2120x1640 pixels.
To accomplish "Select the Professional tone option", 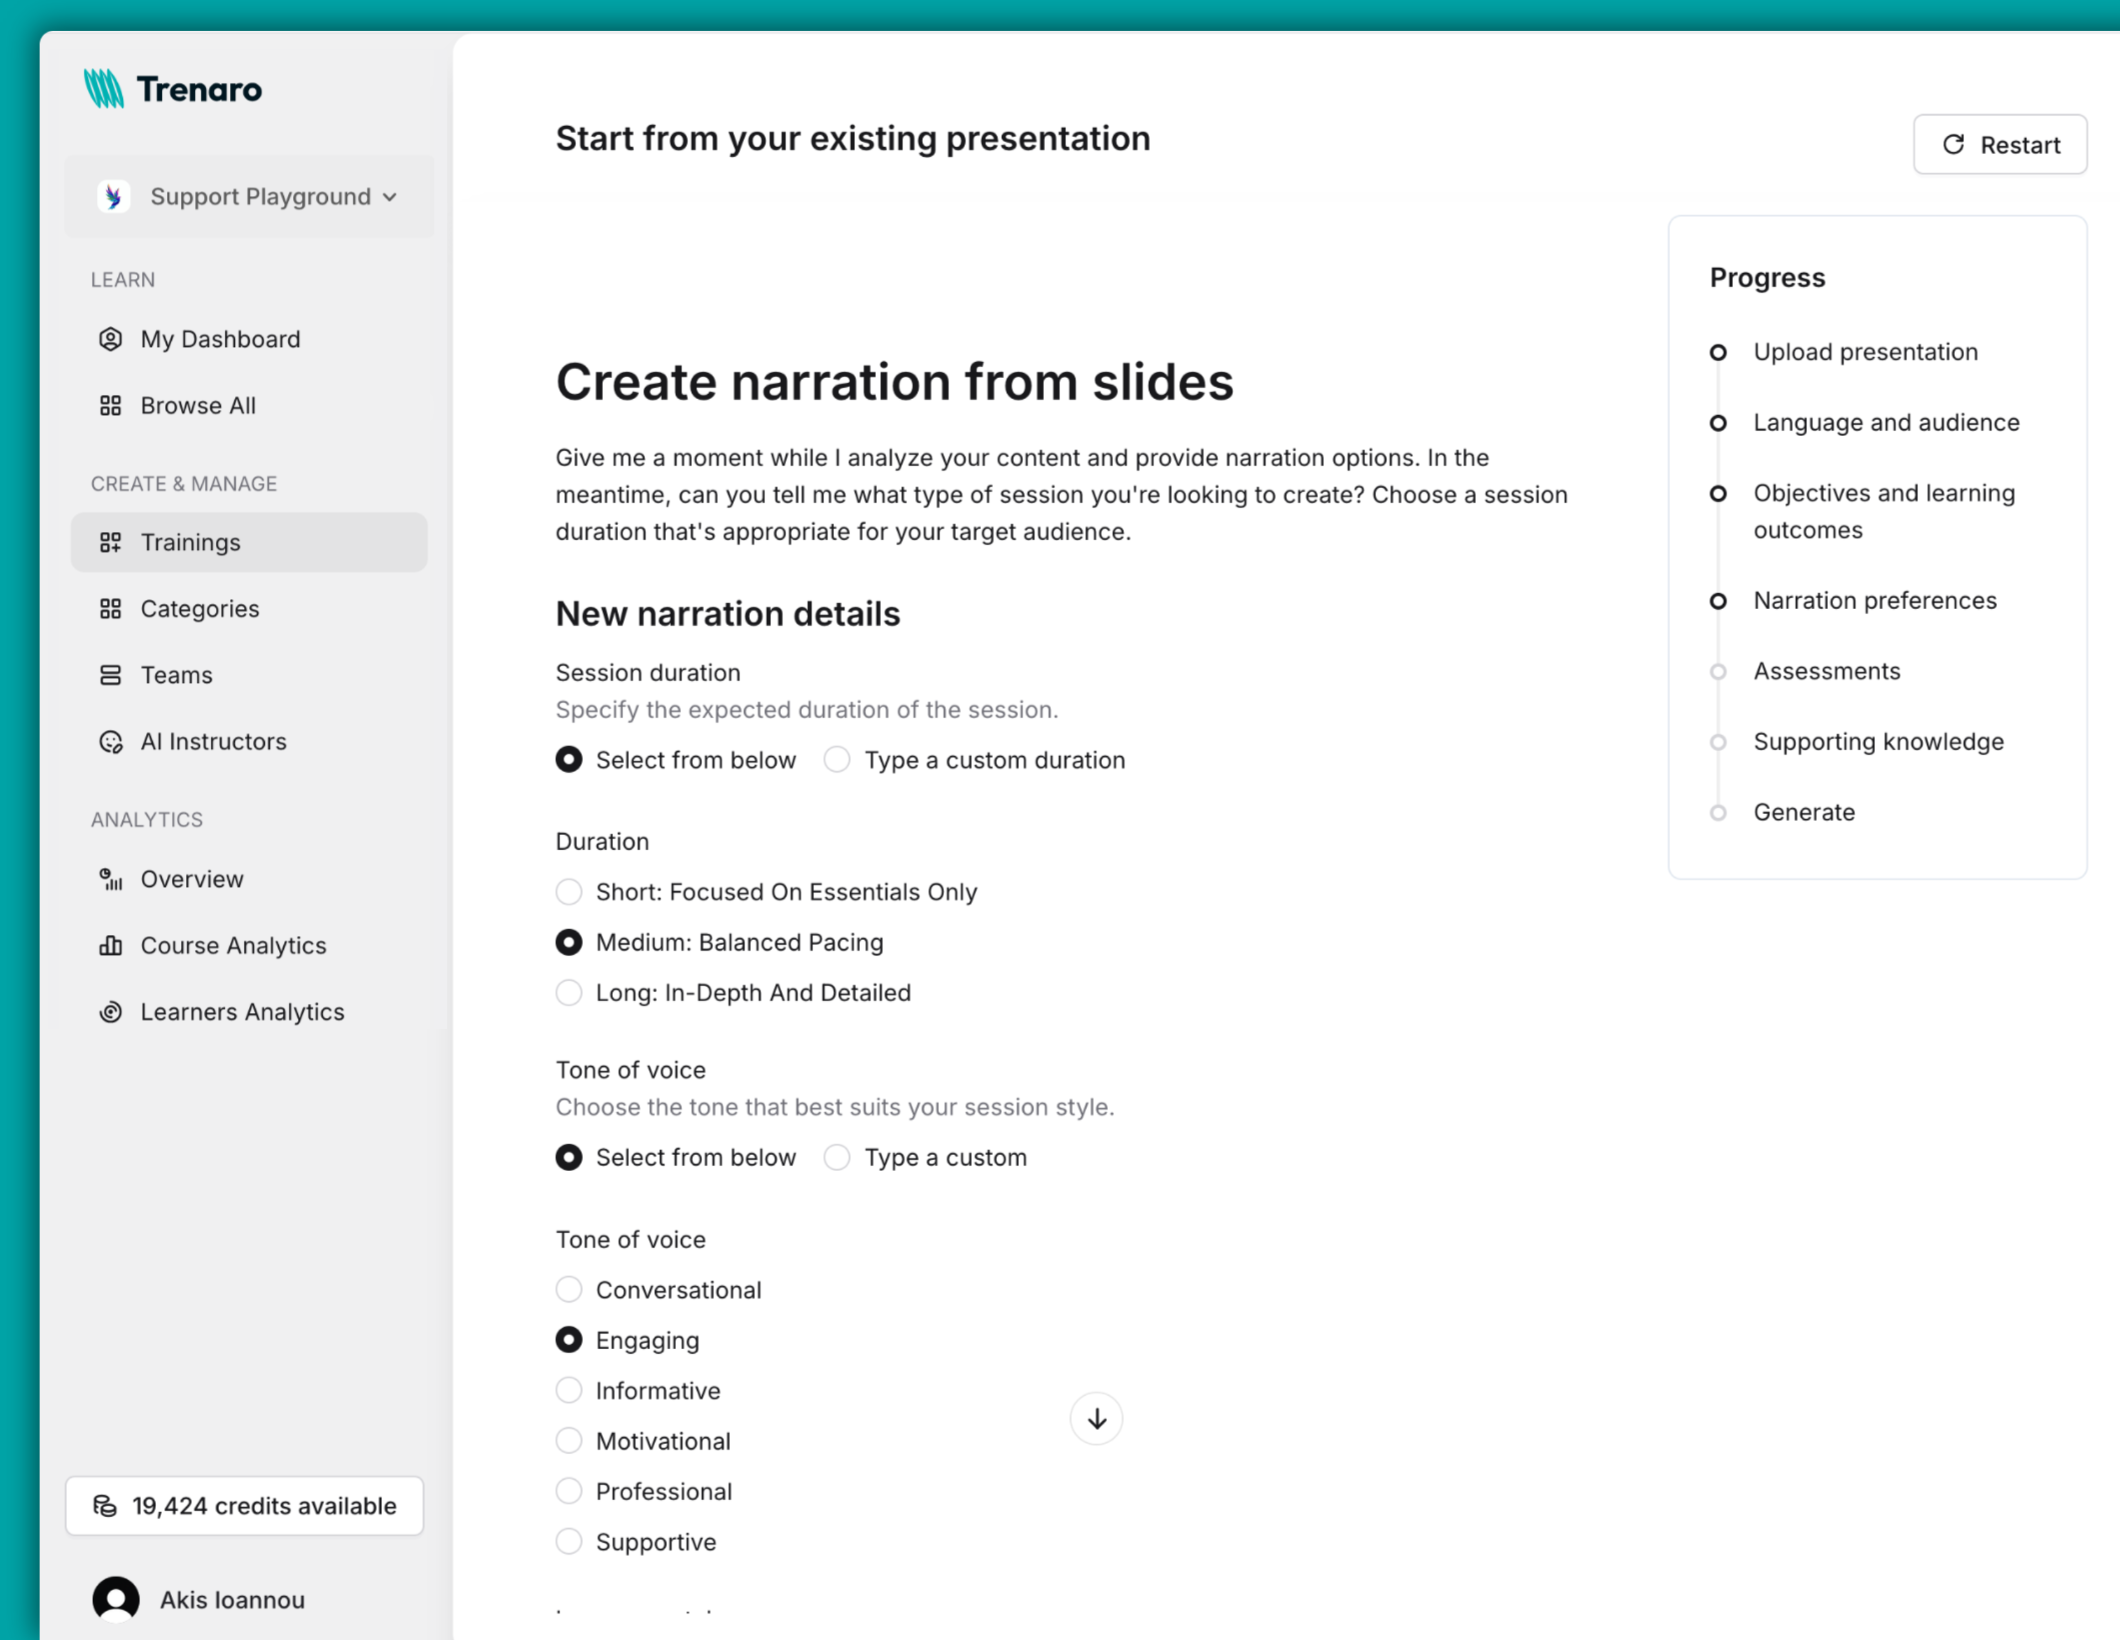I will pos(568,1491).
